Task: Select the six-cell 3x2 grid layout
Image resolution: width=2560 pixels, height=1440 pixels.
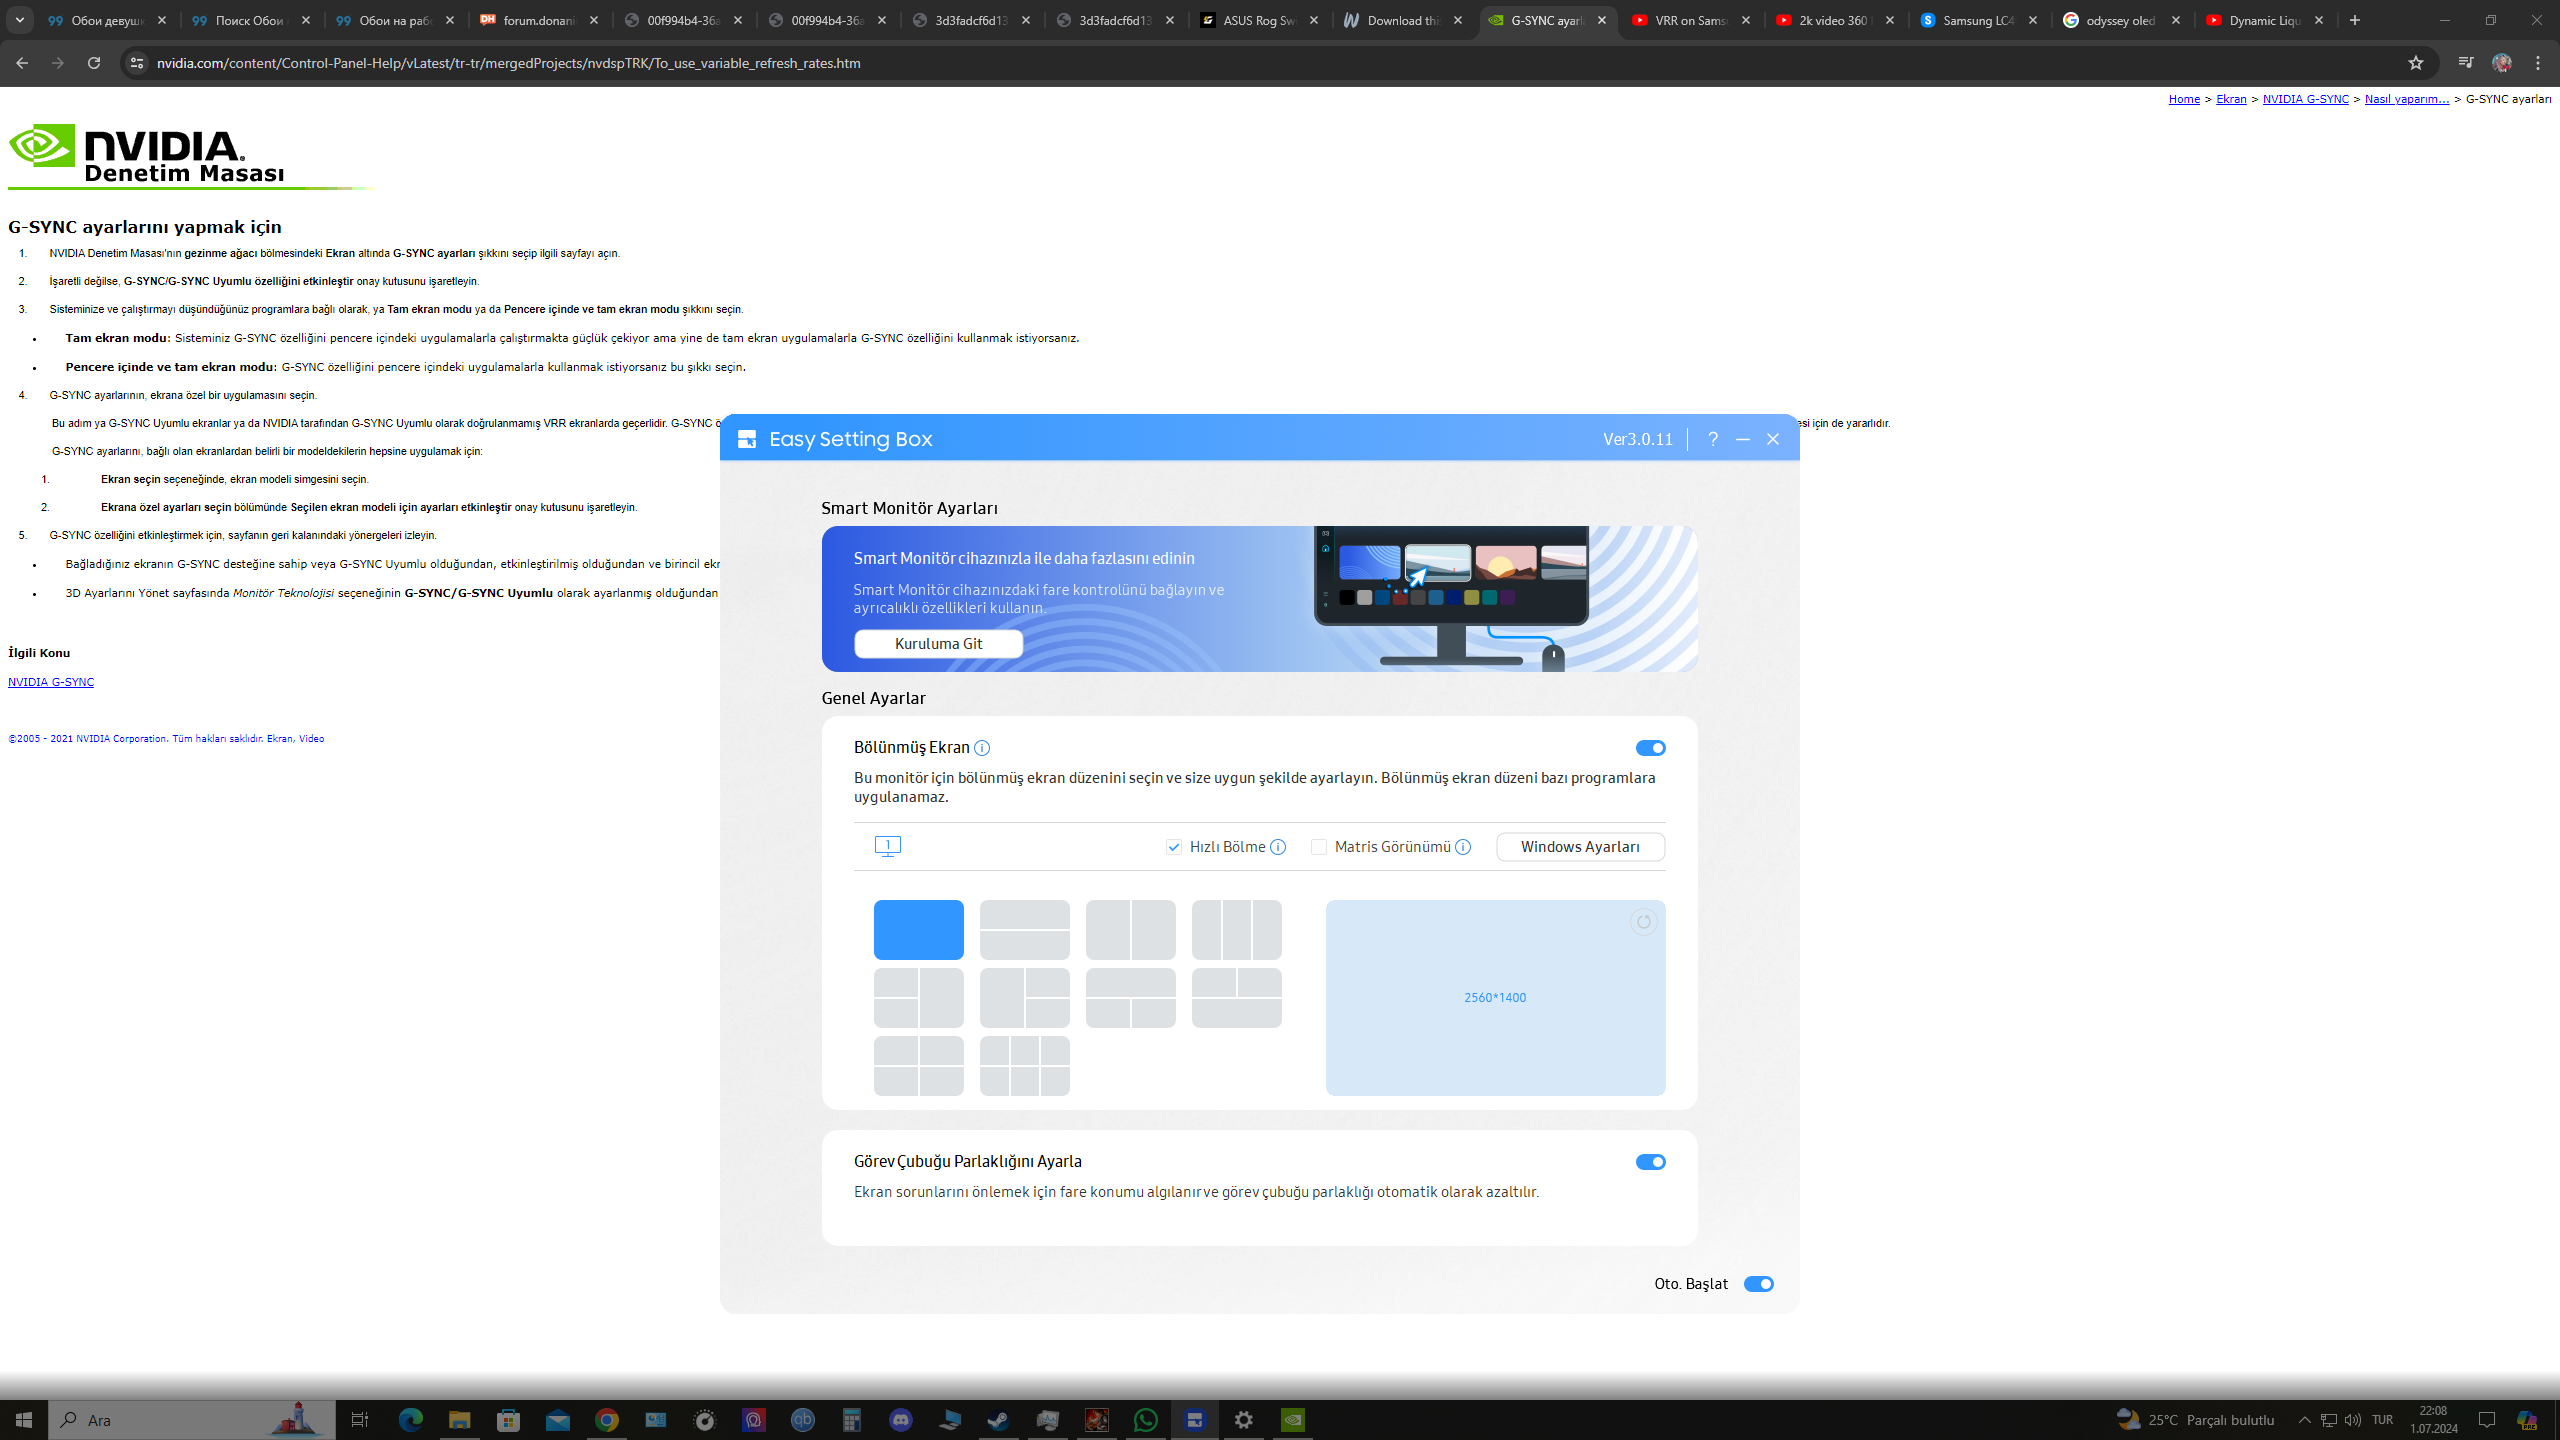Action: point(1024,1065)
